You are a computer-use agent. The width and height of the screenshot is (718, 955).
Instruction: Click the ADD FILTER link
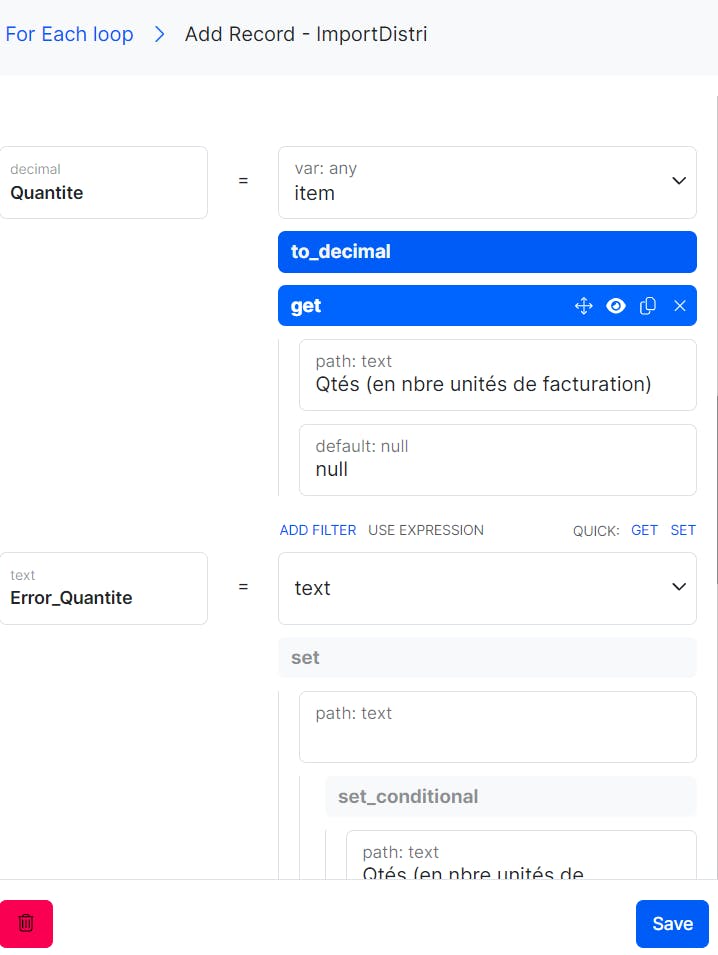click(318, 530)
